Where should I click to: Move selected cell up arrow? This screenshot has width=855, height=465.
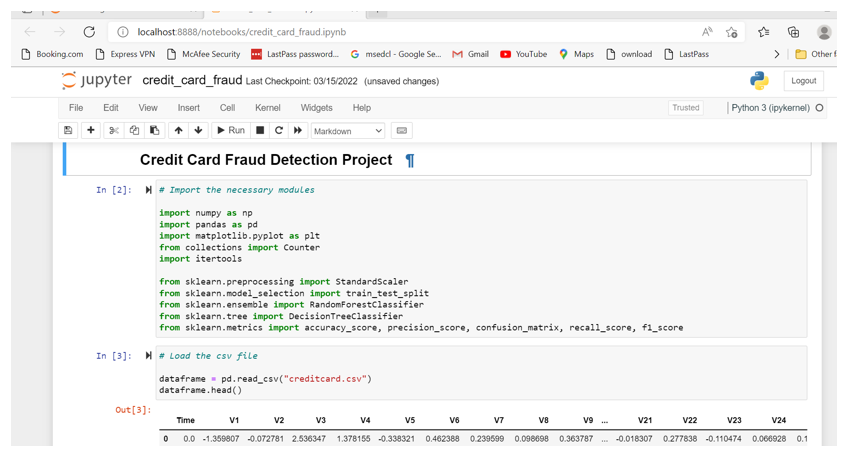[x=178, y=130]
